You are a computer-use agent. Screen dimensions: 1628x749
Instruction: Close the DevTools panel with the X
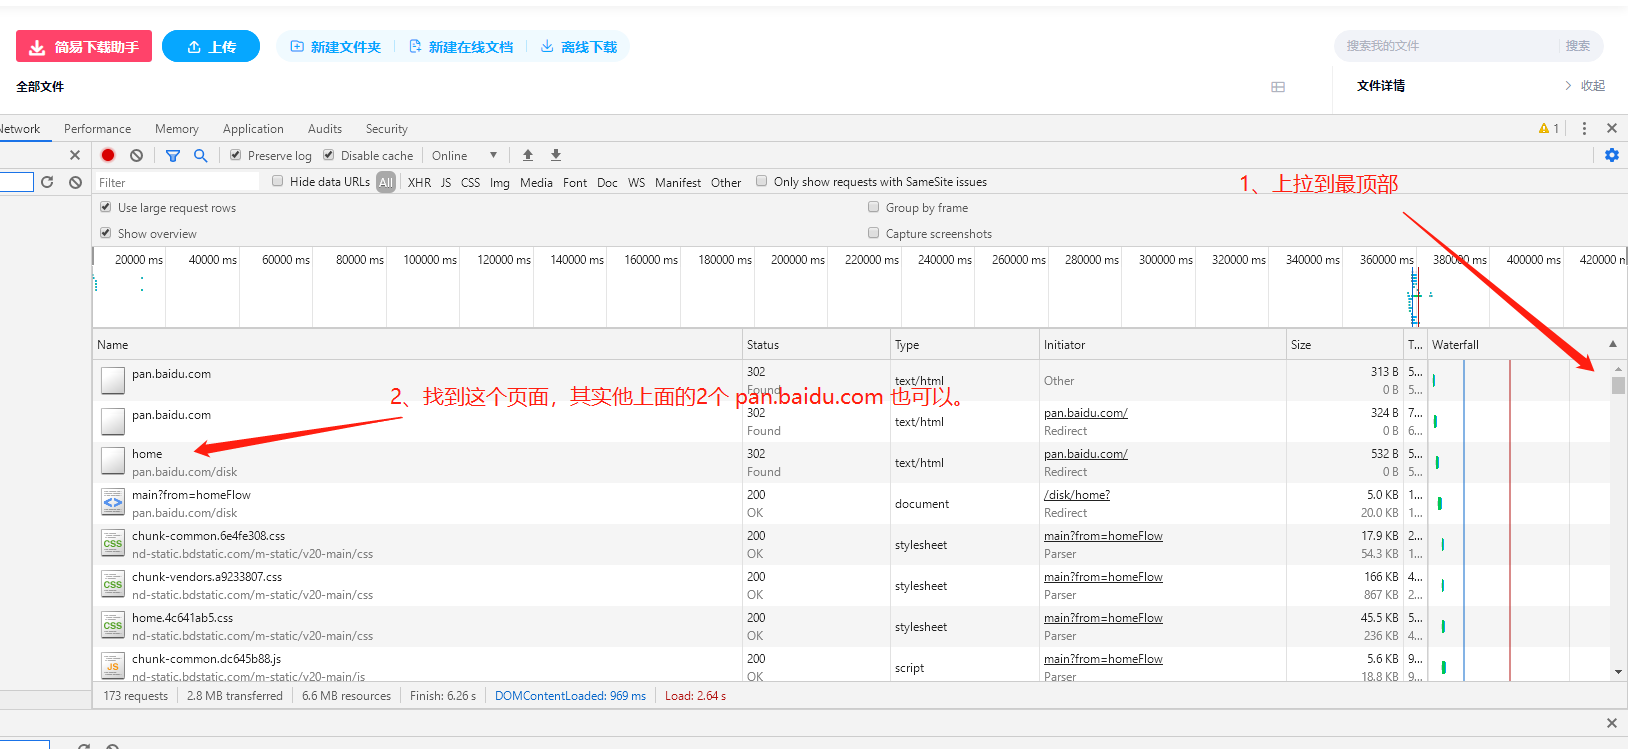click(1612, 128)
